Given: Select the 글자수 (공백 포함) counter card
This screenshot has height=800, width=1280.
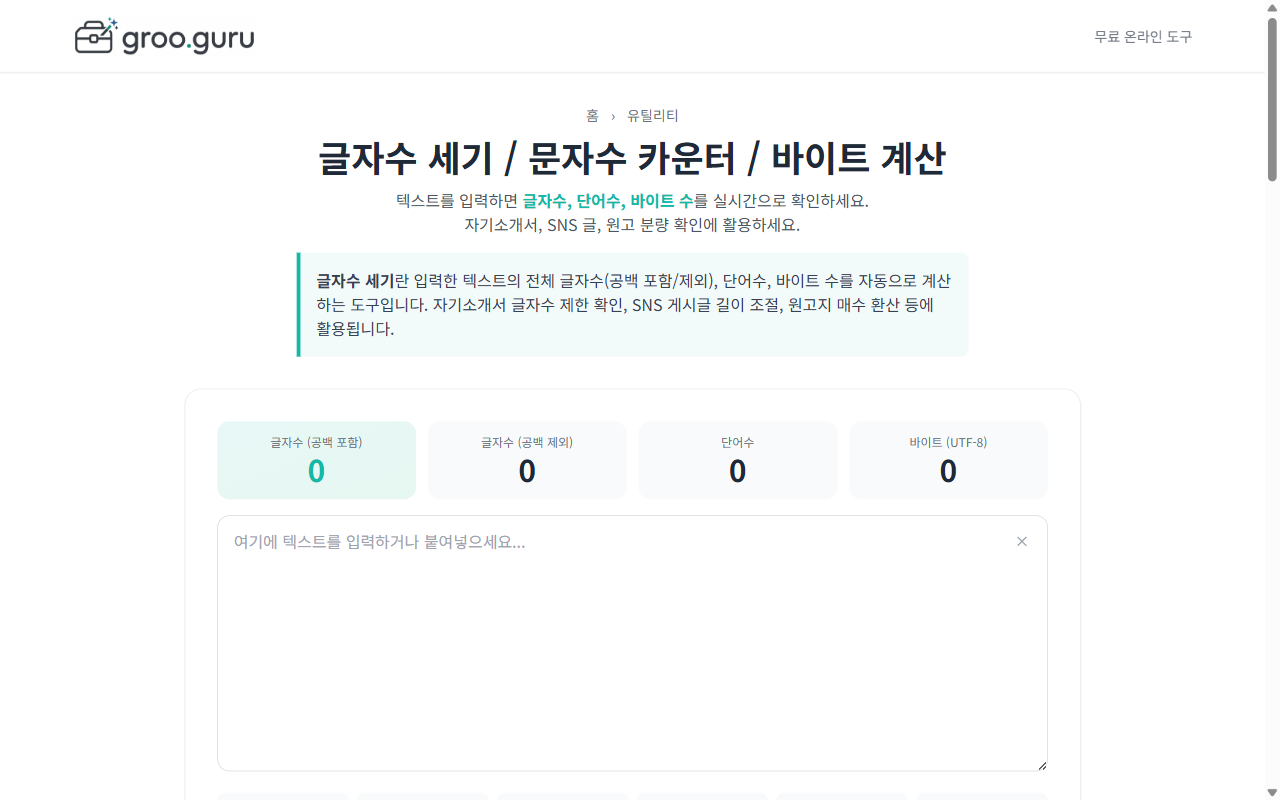Looking at the screenshot, I should coord(316,460).
